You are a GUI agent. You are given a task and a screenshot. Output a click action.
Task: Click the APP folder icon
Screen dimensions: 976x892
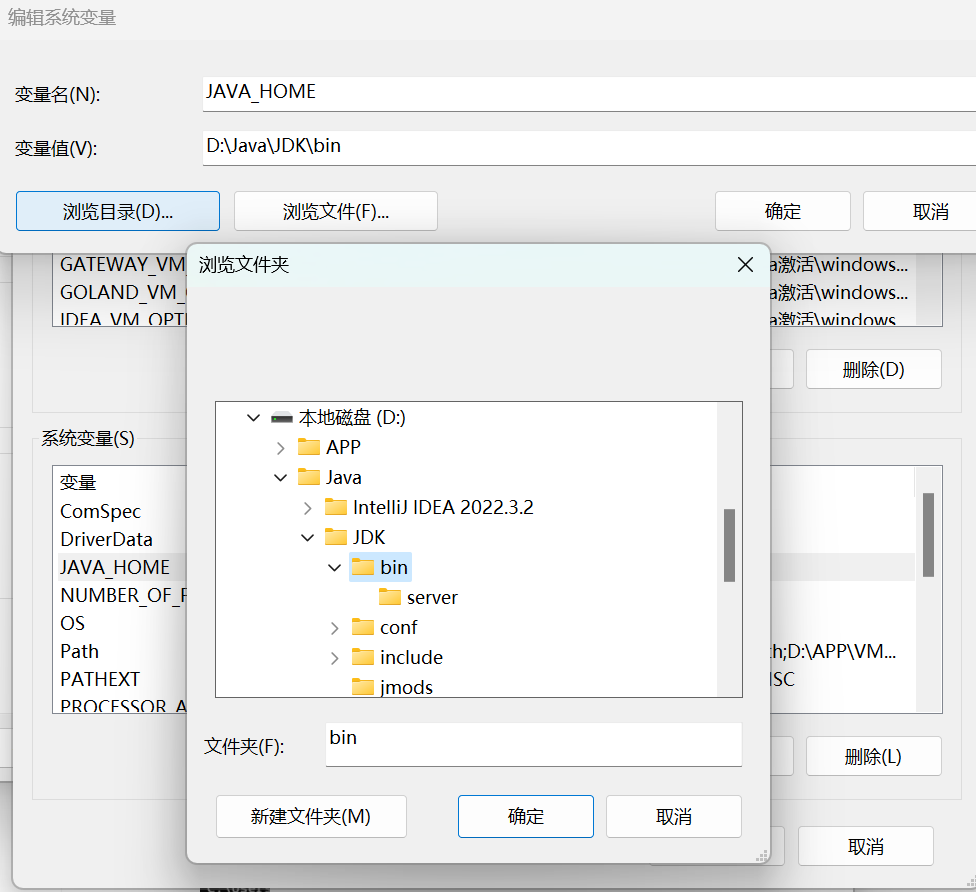(x=309, y=447)
